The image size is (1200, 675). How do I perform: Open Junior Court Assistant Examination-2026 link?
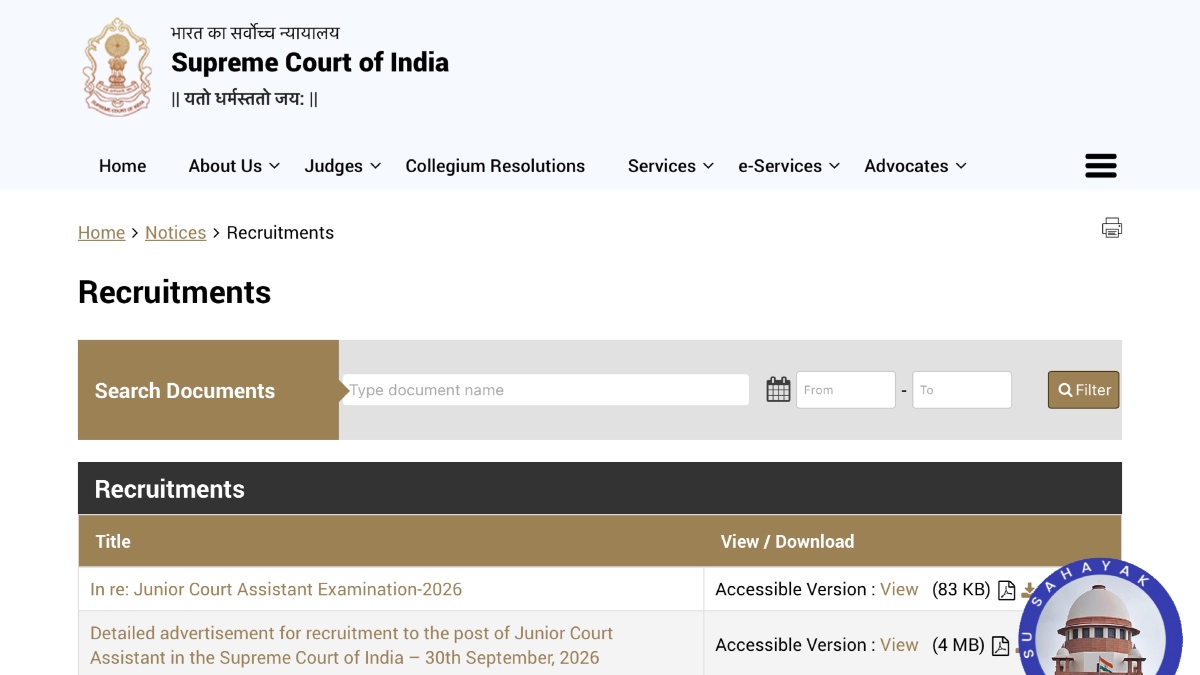click(276, 590)
